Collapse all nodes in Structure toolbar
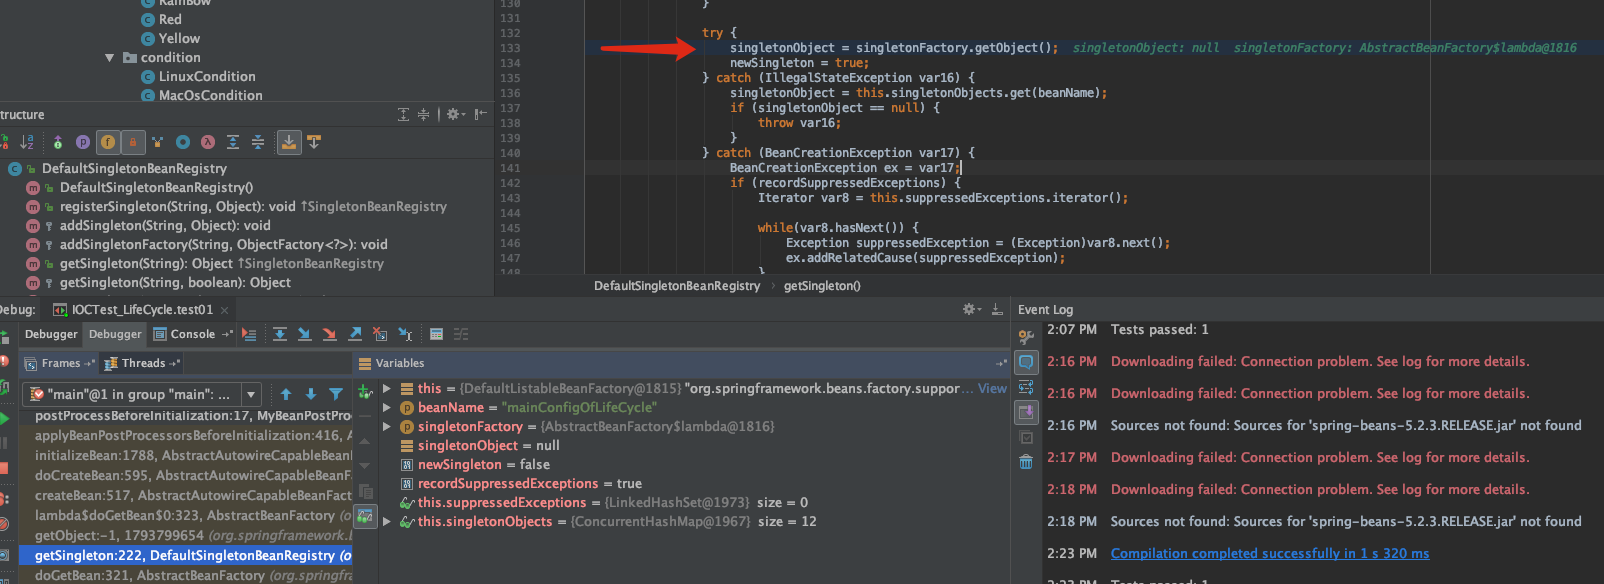Viewport: 1604px width, 584px height. [x=258, y=142]
